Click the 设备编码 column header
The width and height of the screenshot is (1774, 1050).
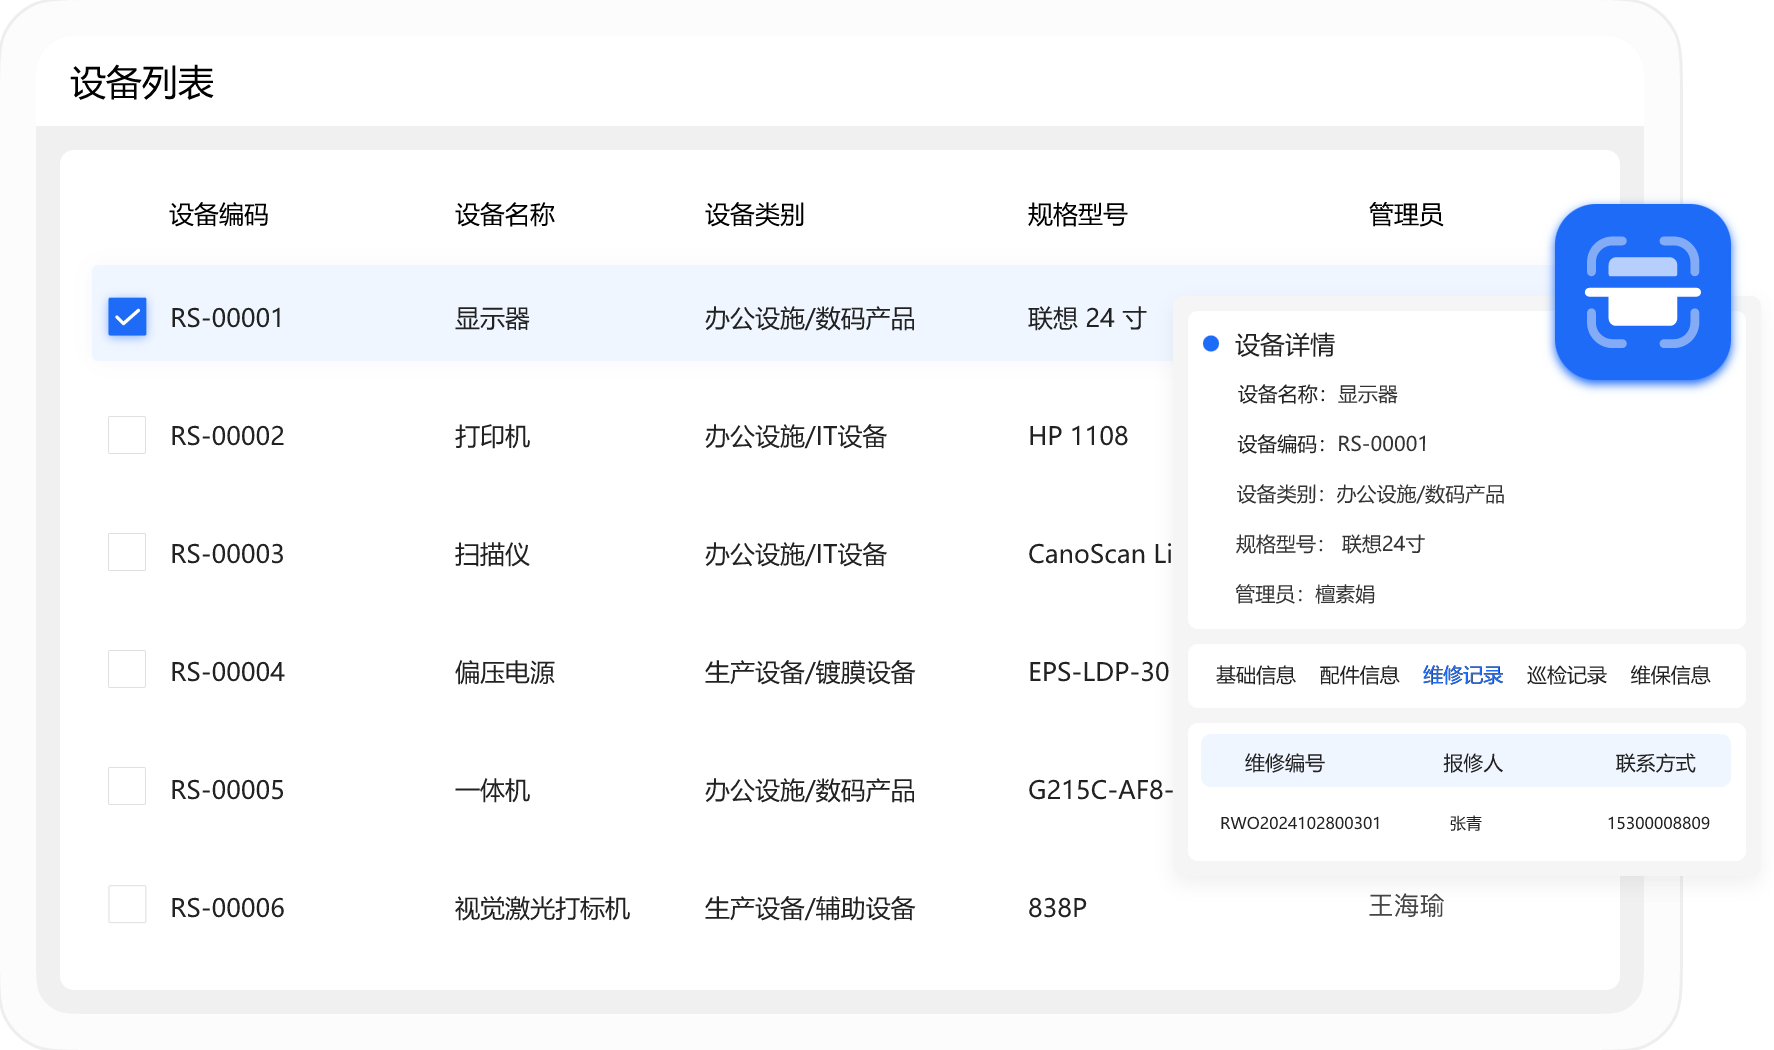pos(218,214)
